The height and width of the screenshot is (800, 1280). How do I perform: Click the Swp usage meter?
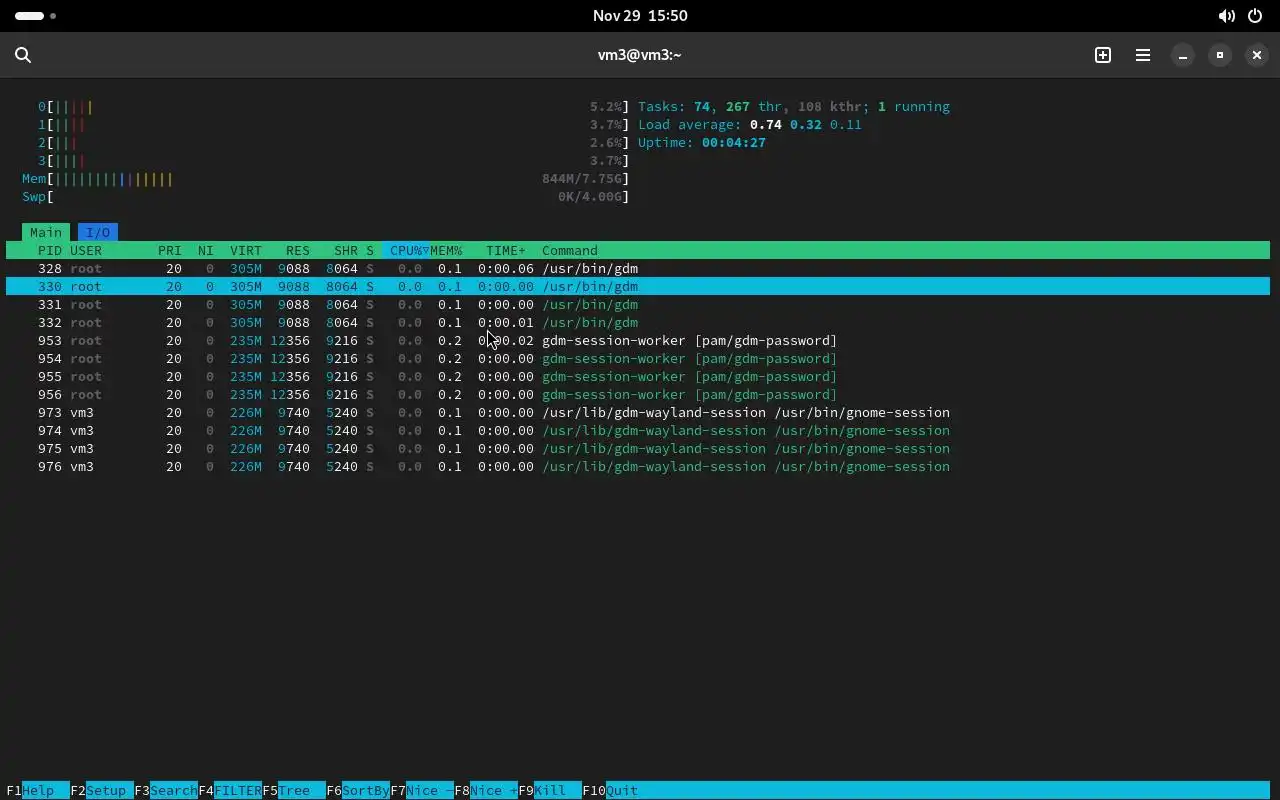point(326,197)
